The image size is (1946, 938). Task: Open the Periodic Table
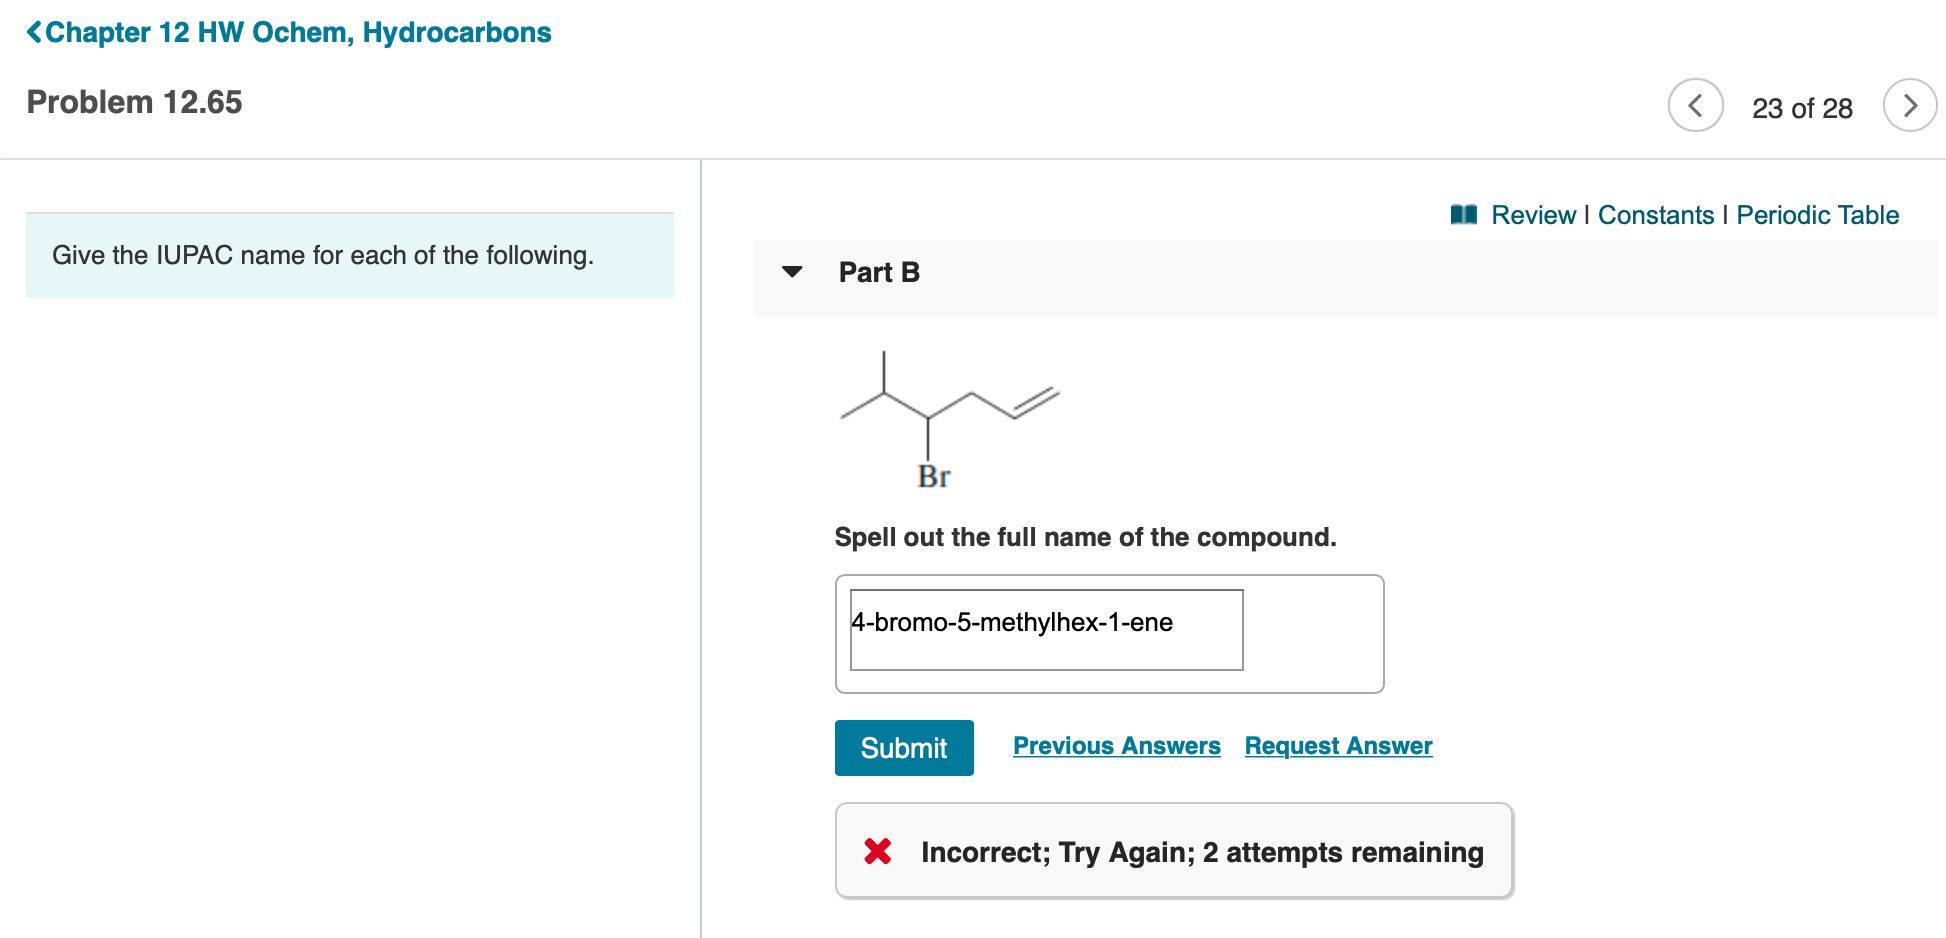(x=1818, y=214)
